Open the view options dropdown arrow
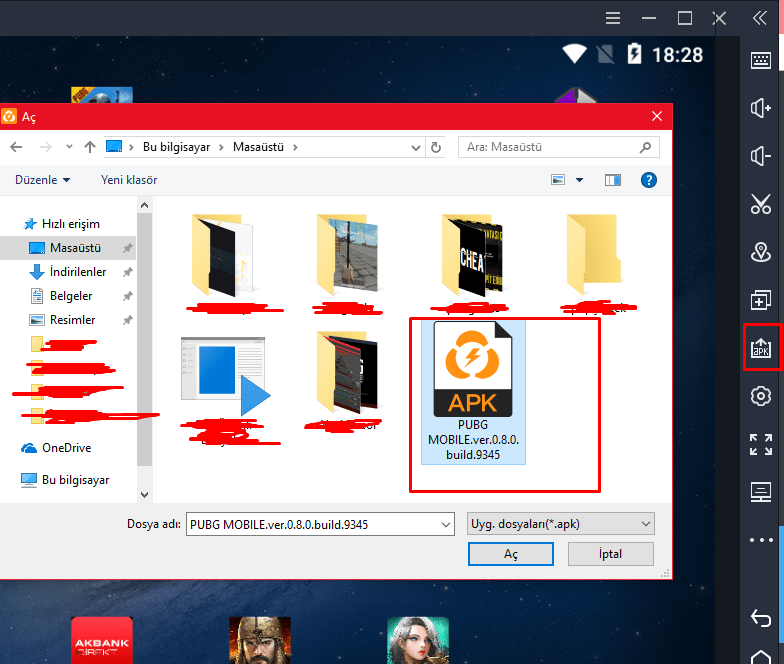Viewport: 784px width, 664px height. tap(580, 180)
